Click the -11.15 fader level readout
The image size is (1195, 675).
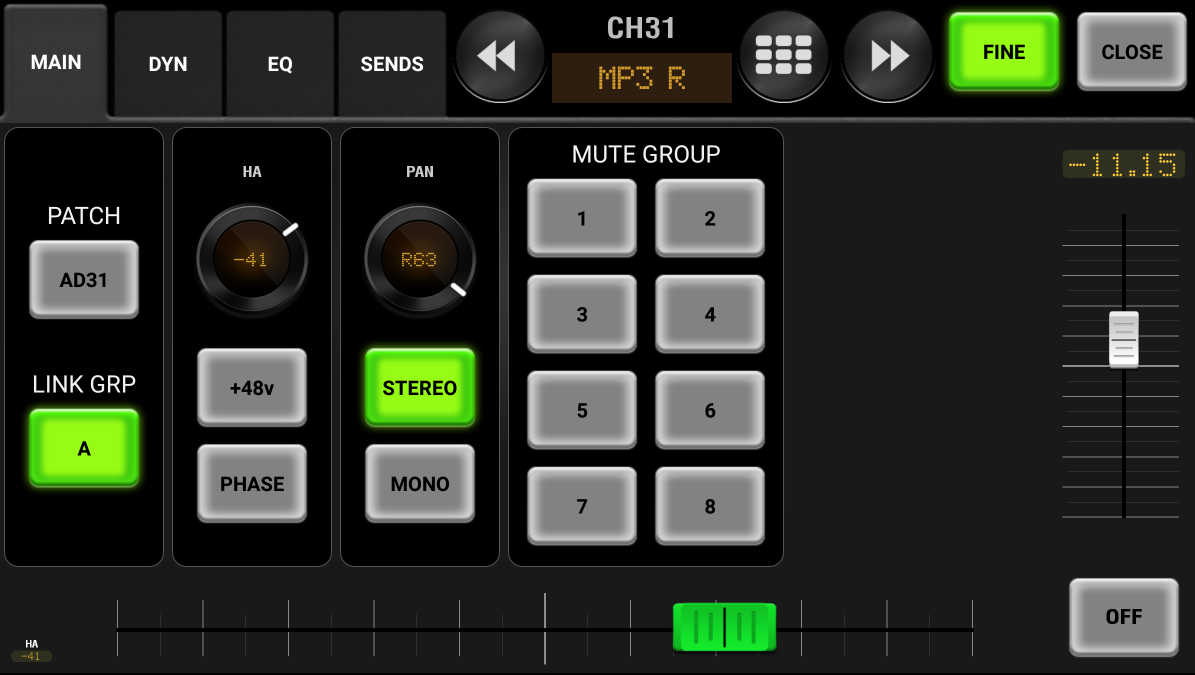1123,165
